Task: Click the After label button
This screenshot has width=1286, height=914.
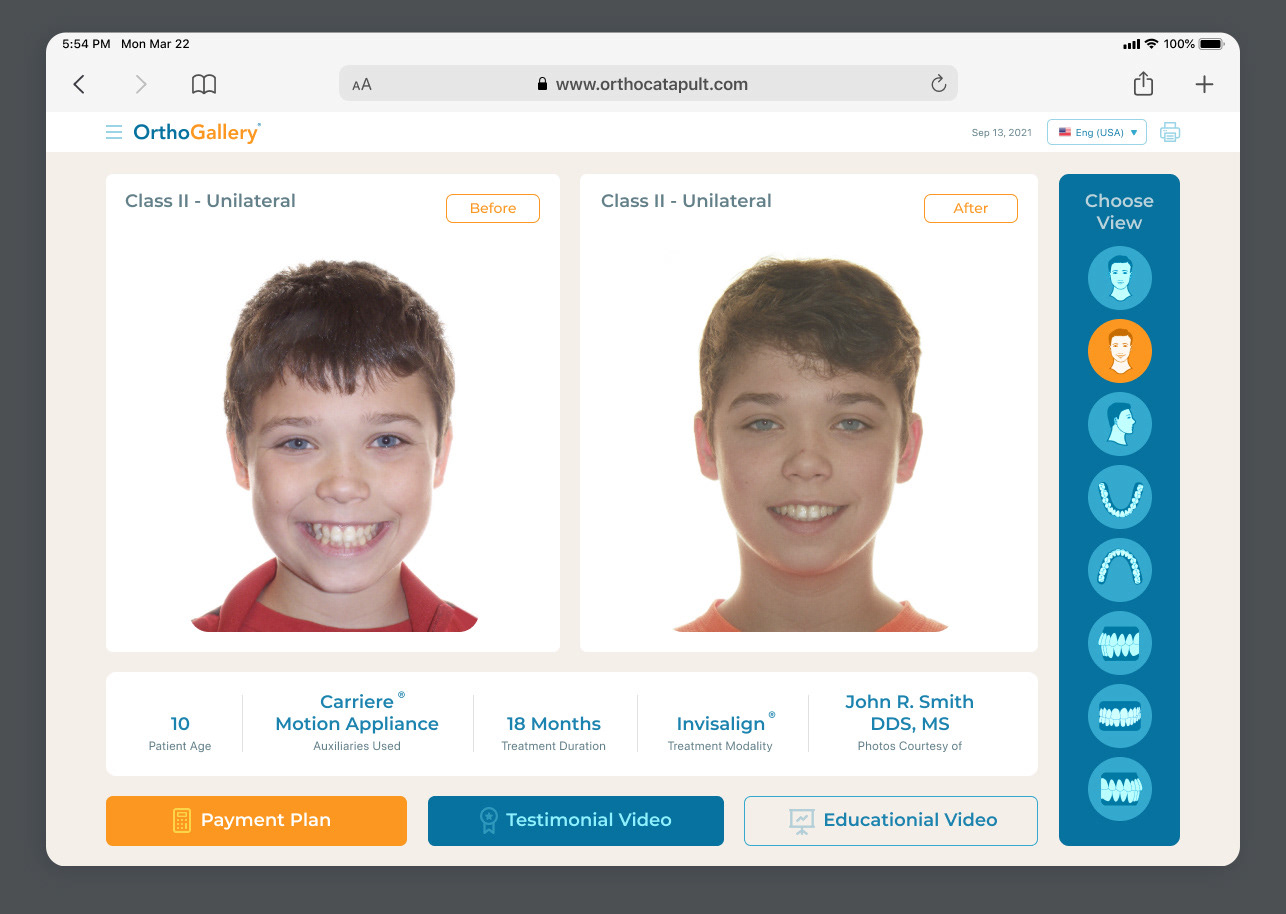Action: (971, 208)
